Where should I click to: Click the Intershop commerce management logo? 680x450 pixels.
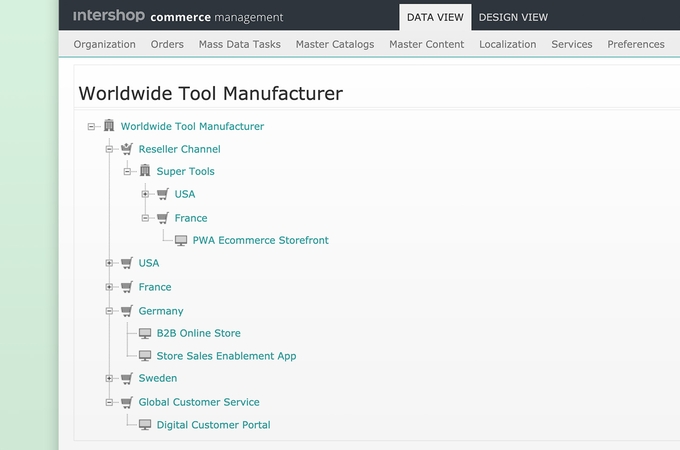click(178, 16)
